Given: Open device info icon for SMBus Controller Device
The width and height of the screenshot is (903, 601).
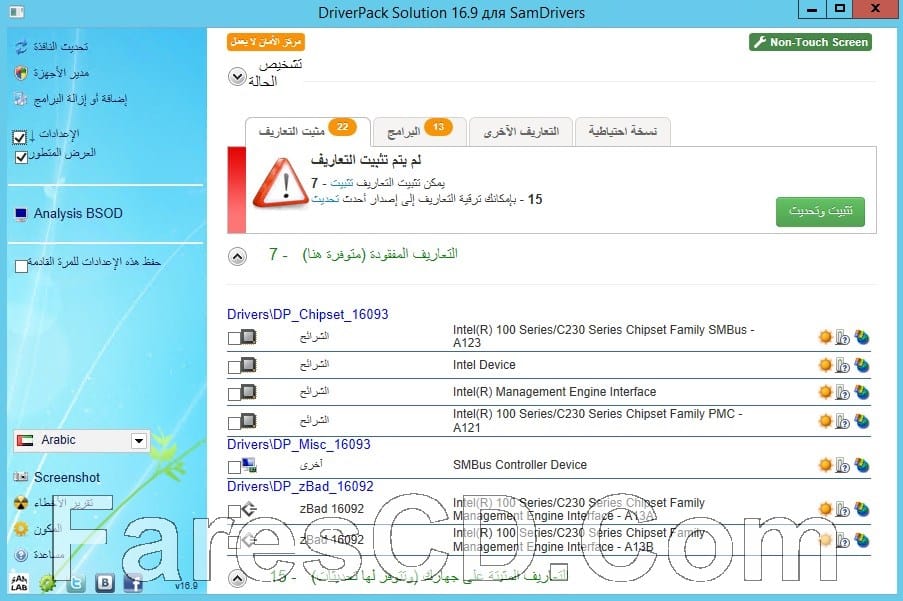Looking at the screenshot, I should pyautogui.click(x=843, y=465).
